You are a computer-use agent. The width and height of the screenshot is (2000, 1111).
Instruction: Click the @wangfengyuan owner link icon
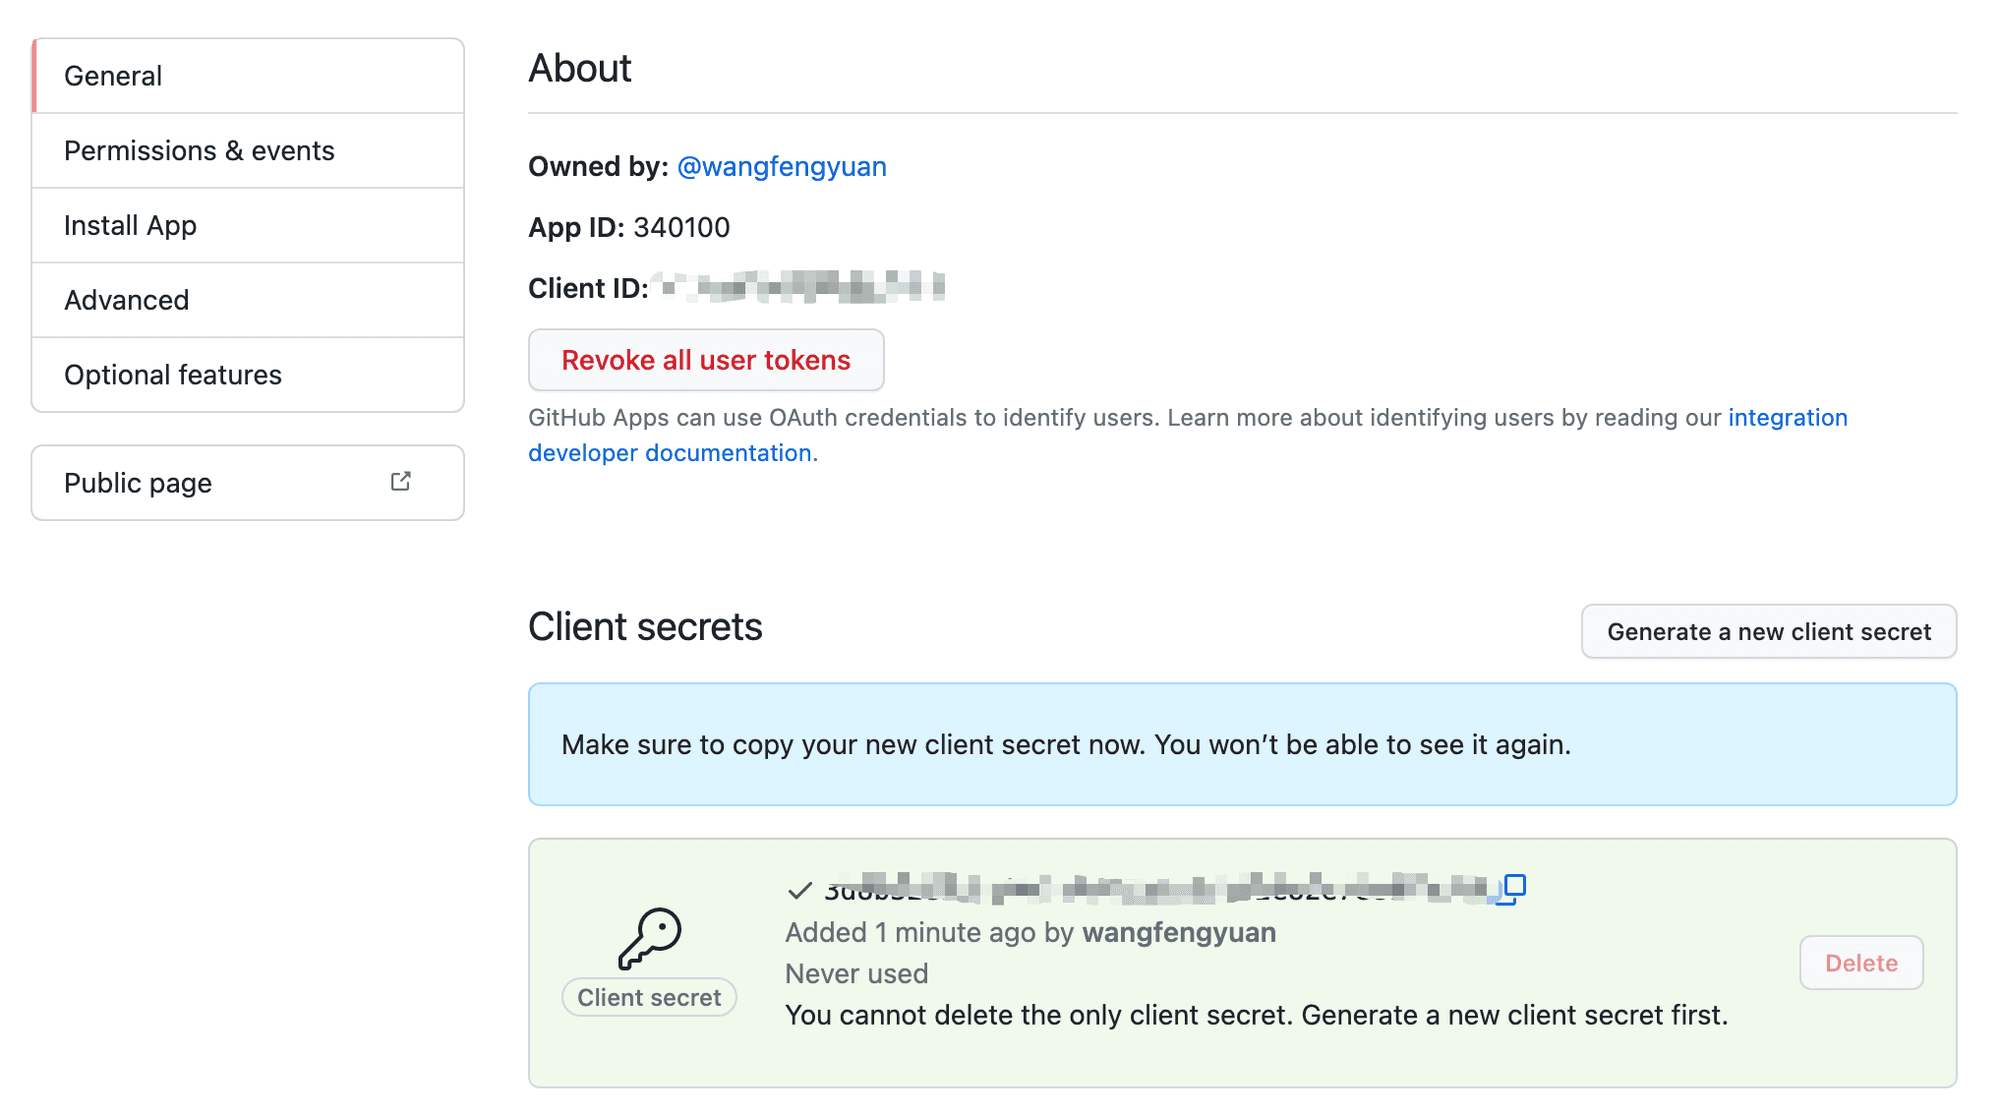781,166
